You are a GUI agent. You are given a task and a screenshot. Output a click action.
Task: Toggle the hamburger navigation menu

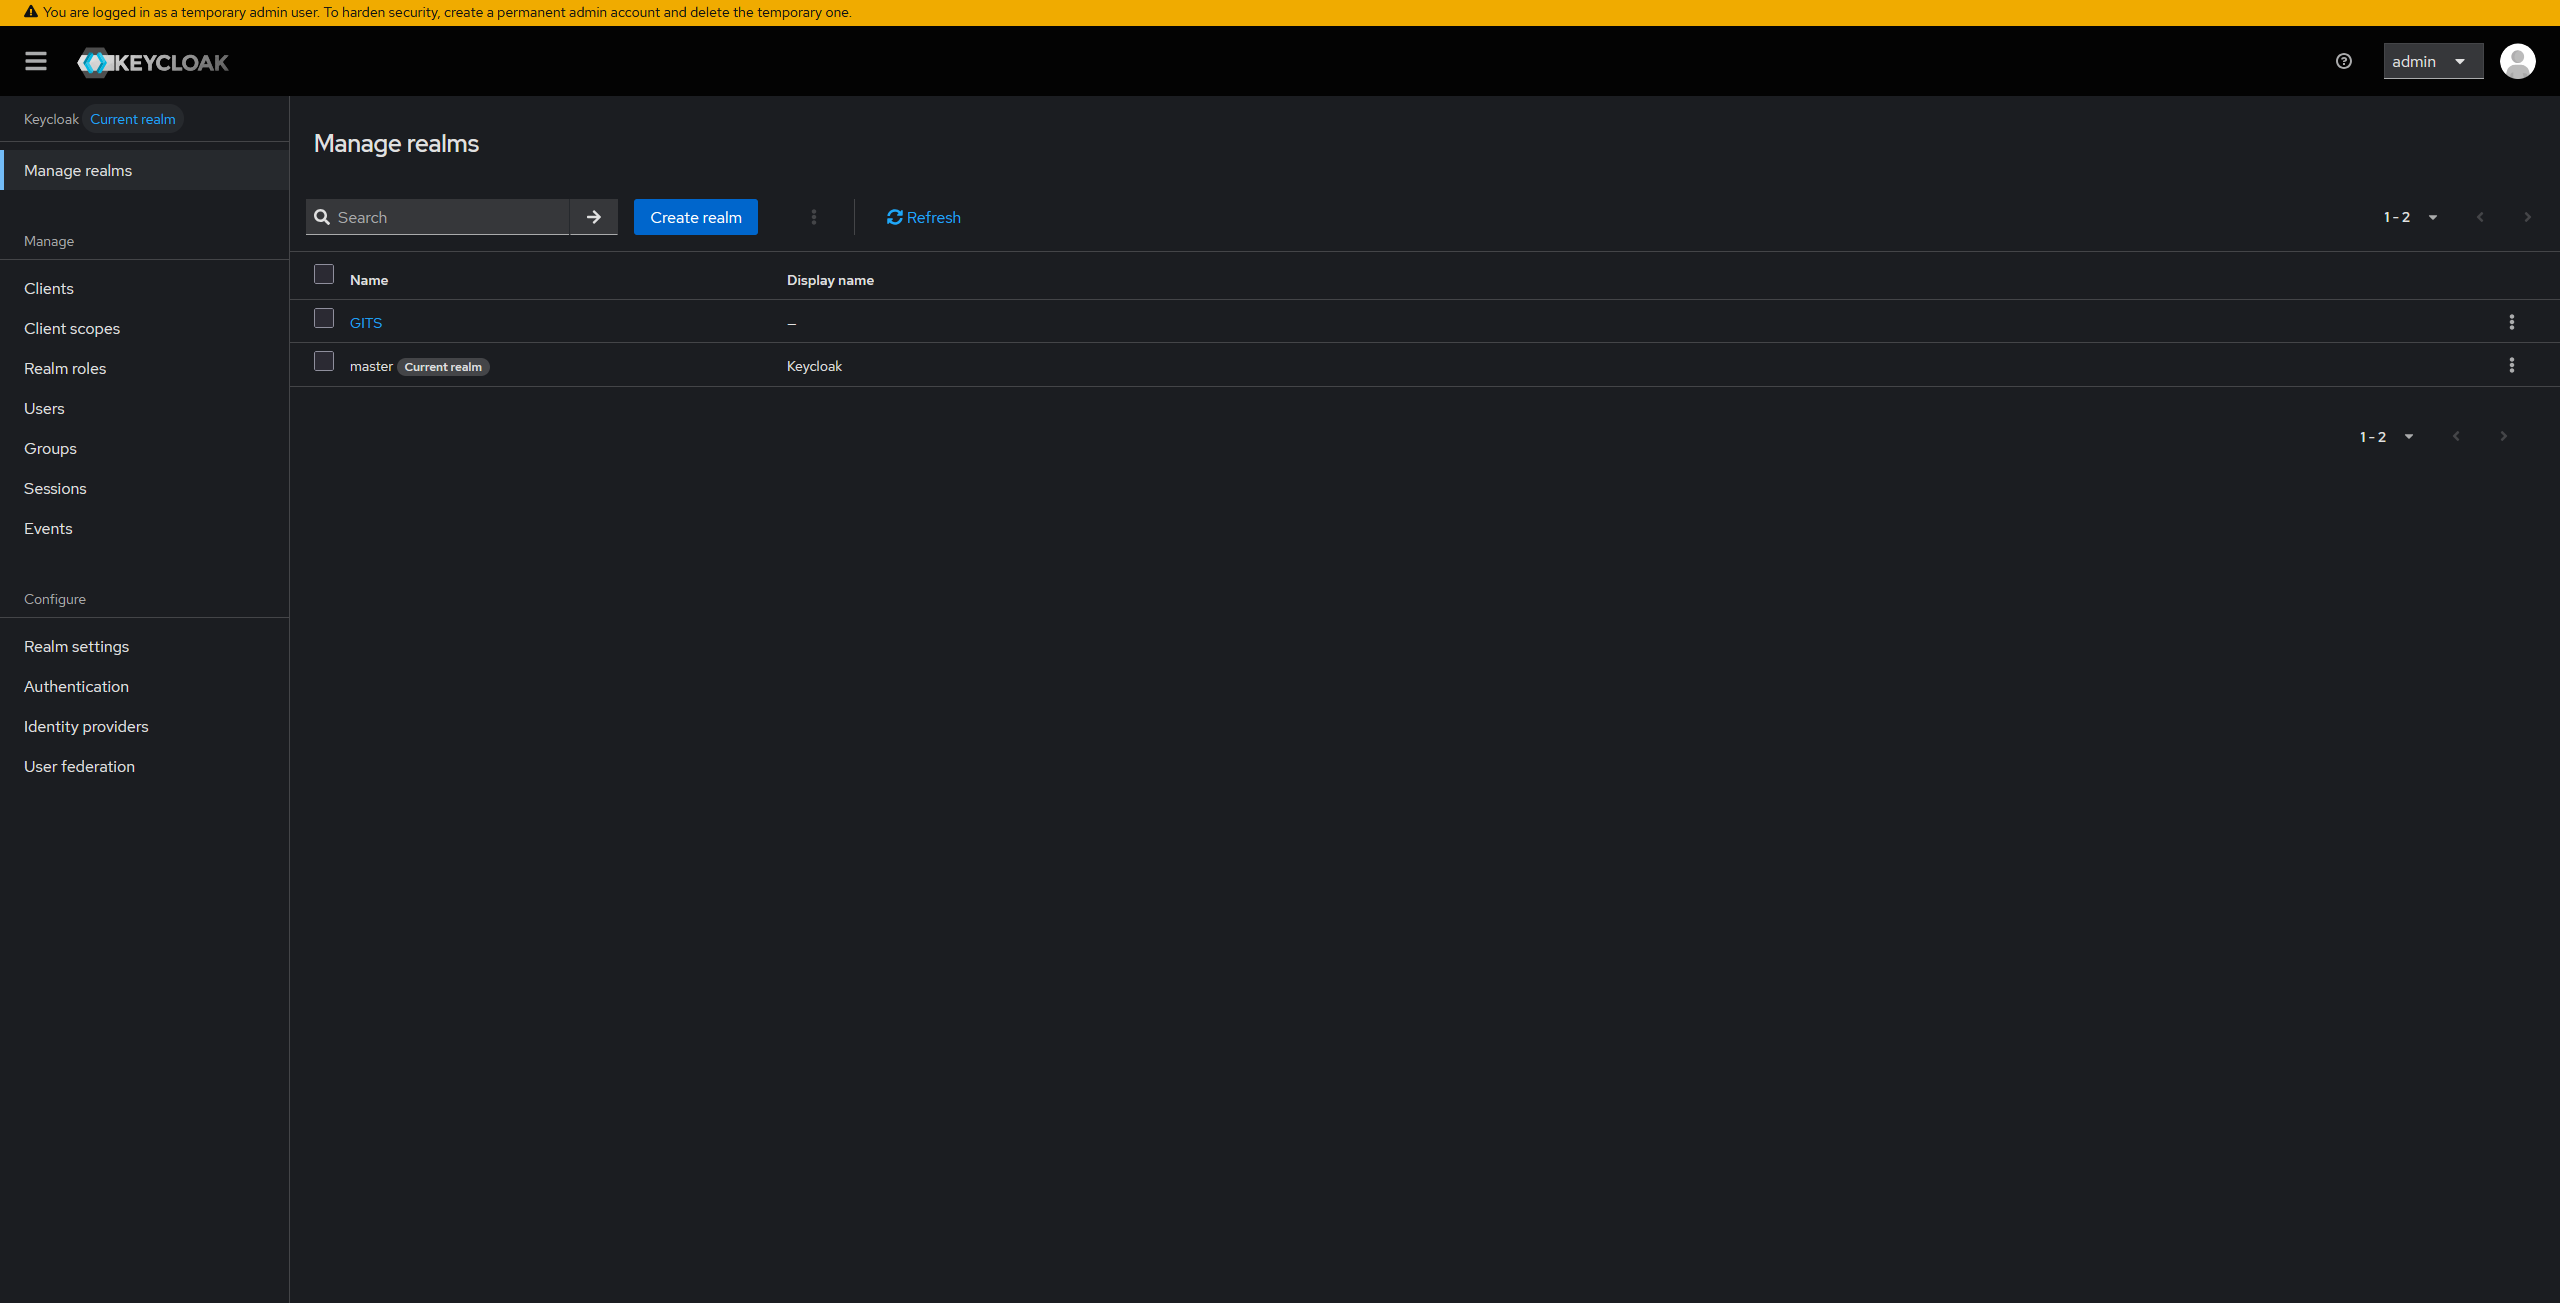tap(36, 61)
